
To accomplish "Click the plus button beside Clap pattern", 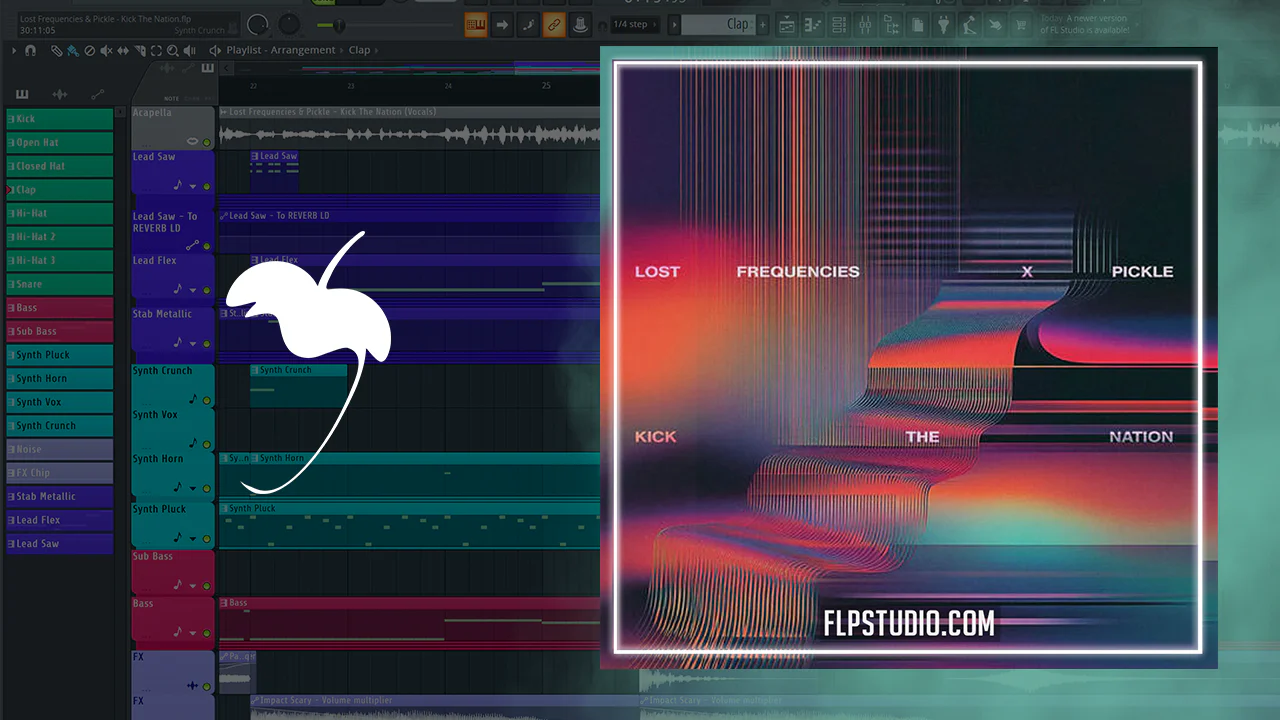I will pos(763,24).
